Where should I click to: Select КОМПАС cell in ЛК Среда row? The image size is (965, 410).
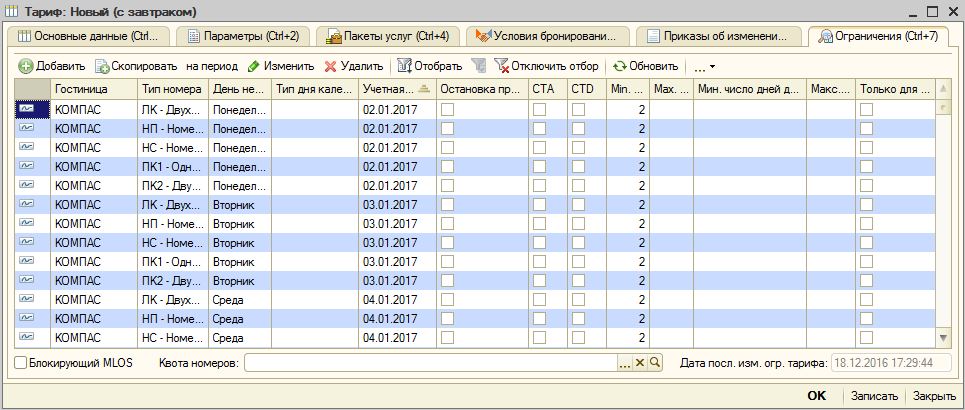[x=94, y=300]
